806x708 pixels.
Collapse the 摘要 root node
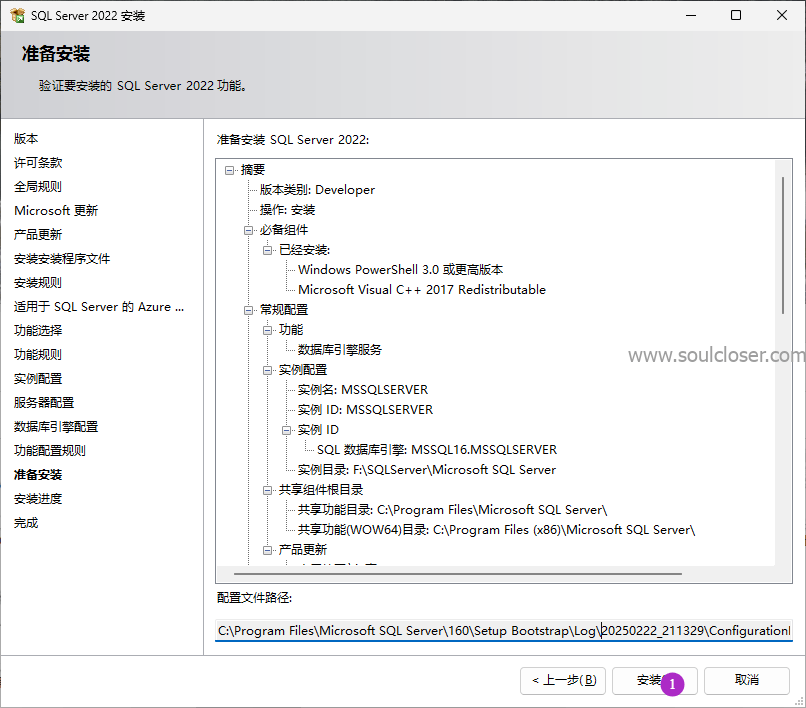(229, 170)
